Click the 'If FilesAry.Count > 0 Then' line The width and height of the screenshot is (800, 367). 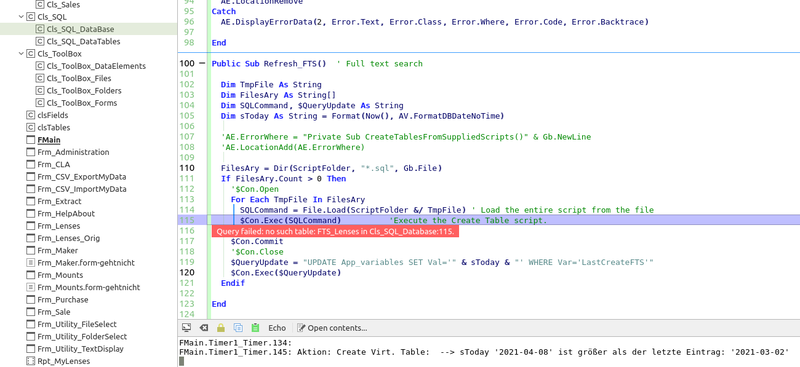pyautogui.click(x=283, y=179)
